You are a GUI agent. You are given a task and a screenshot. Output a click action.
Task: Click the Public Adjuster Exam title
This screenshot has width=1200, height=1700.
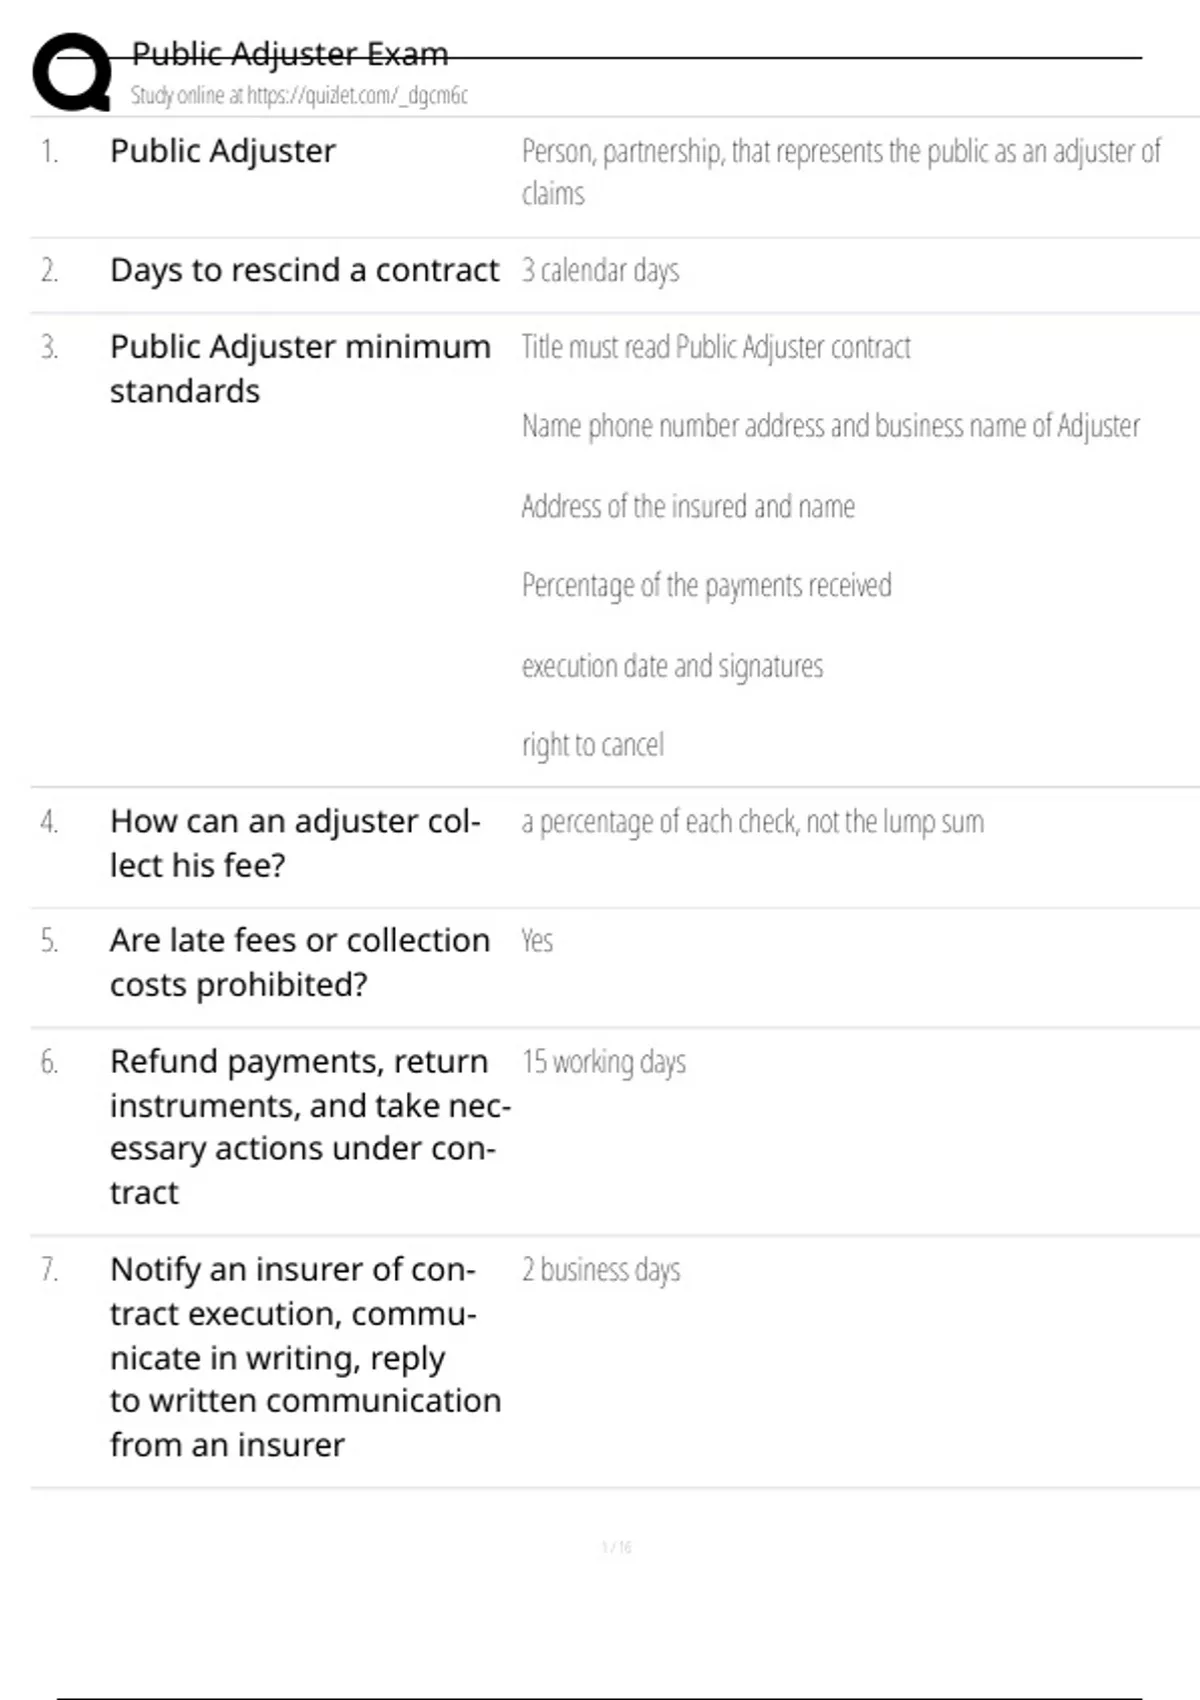(x=290, y=54)
